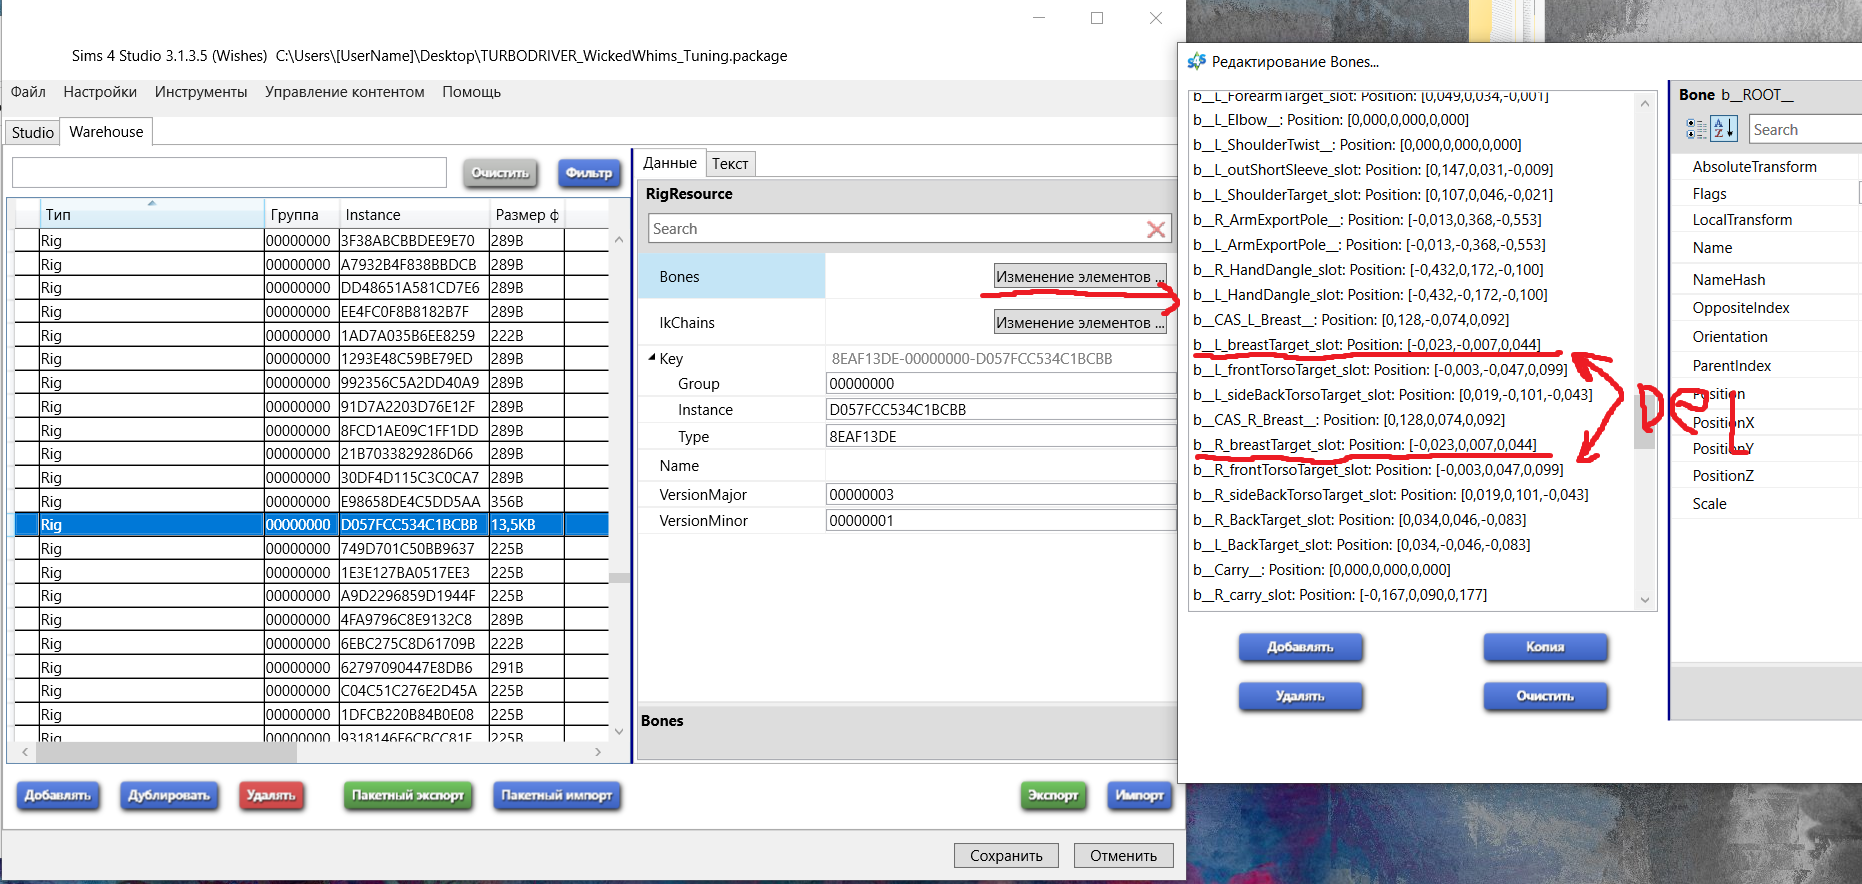Select the Rig row with Instance E98658DE4C5DD5AA
Screen dimensions: 1862x884
point(311,501)
